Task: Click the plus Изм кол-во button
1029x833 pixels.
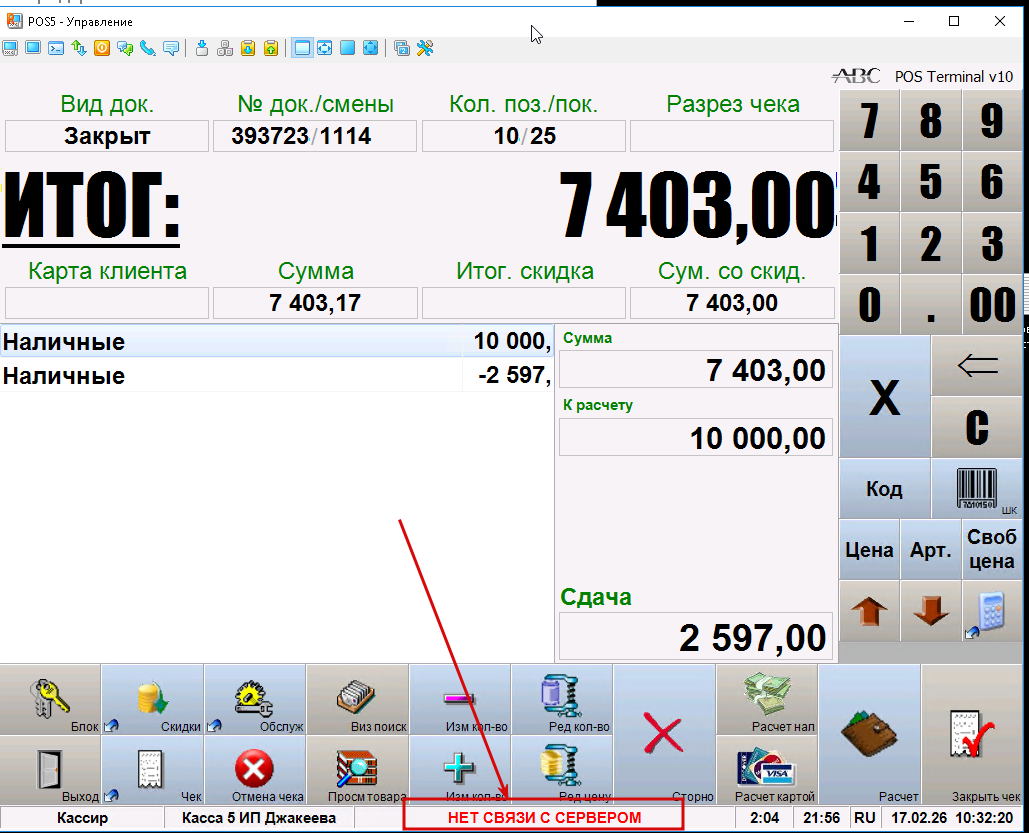Action: pyautogui.click(x=460, y=770)
